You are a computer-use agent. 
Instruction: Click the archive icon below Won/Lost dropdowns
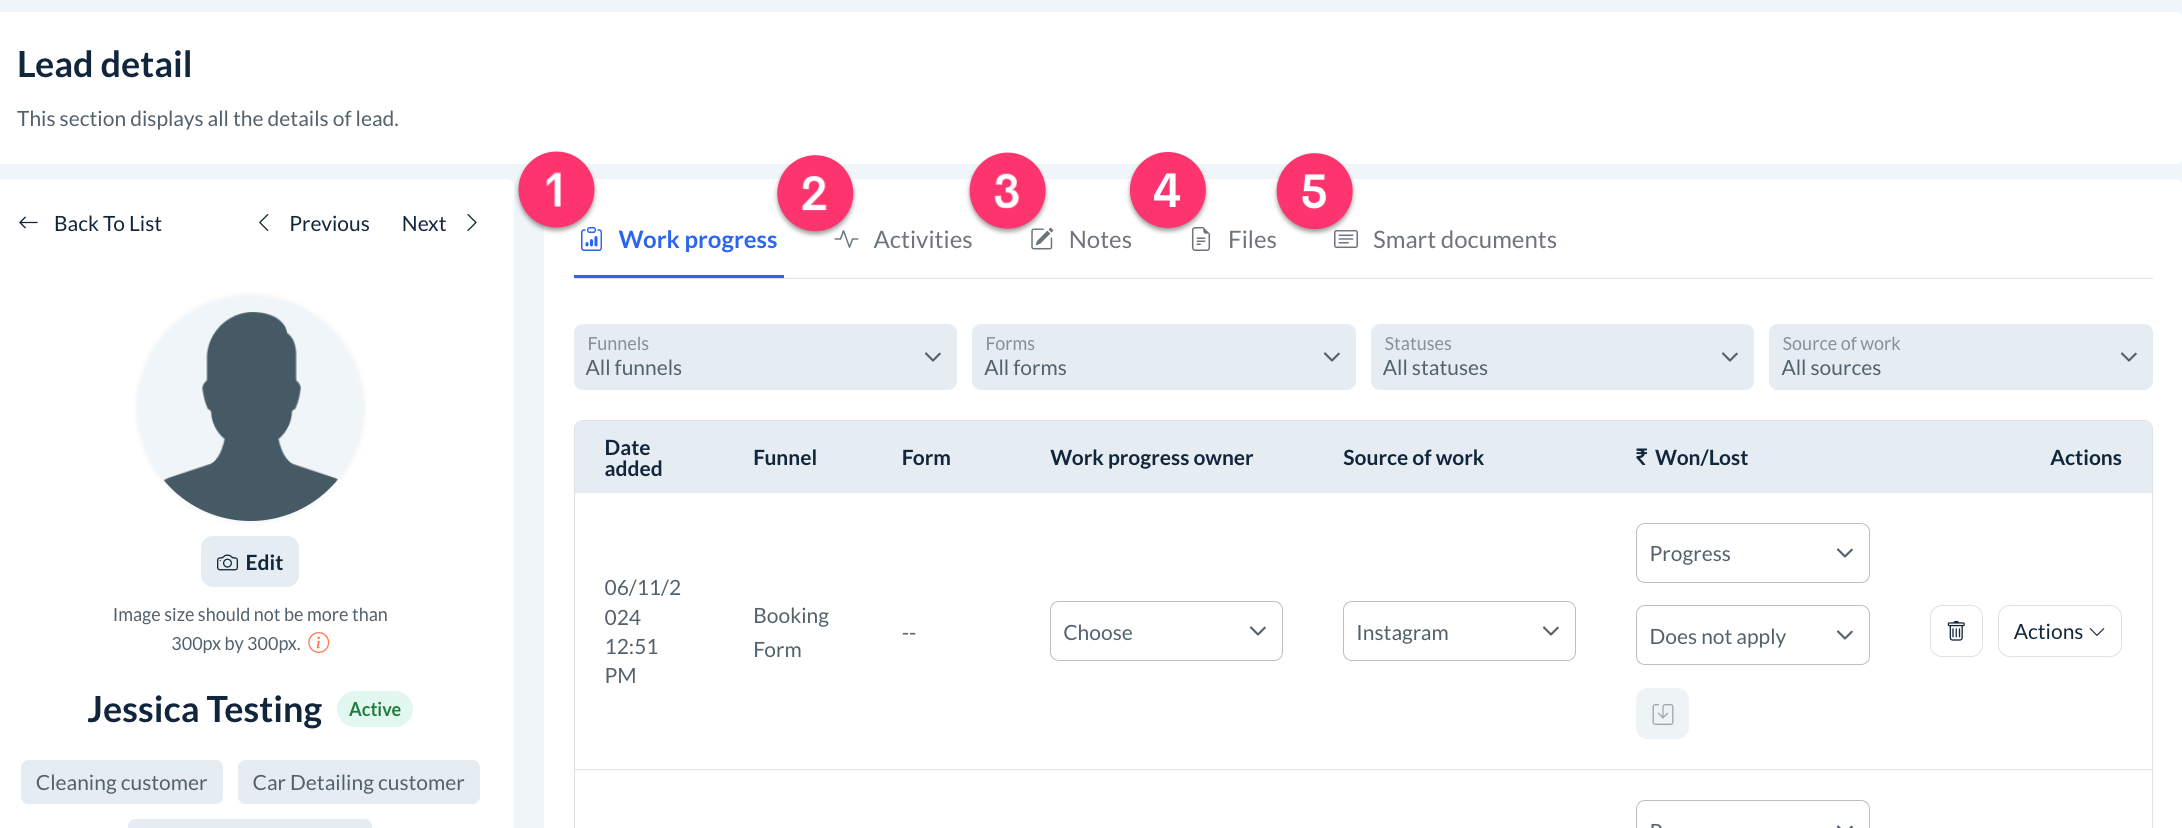coord(1662,713)
